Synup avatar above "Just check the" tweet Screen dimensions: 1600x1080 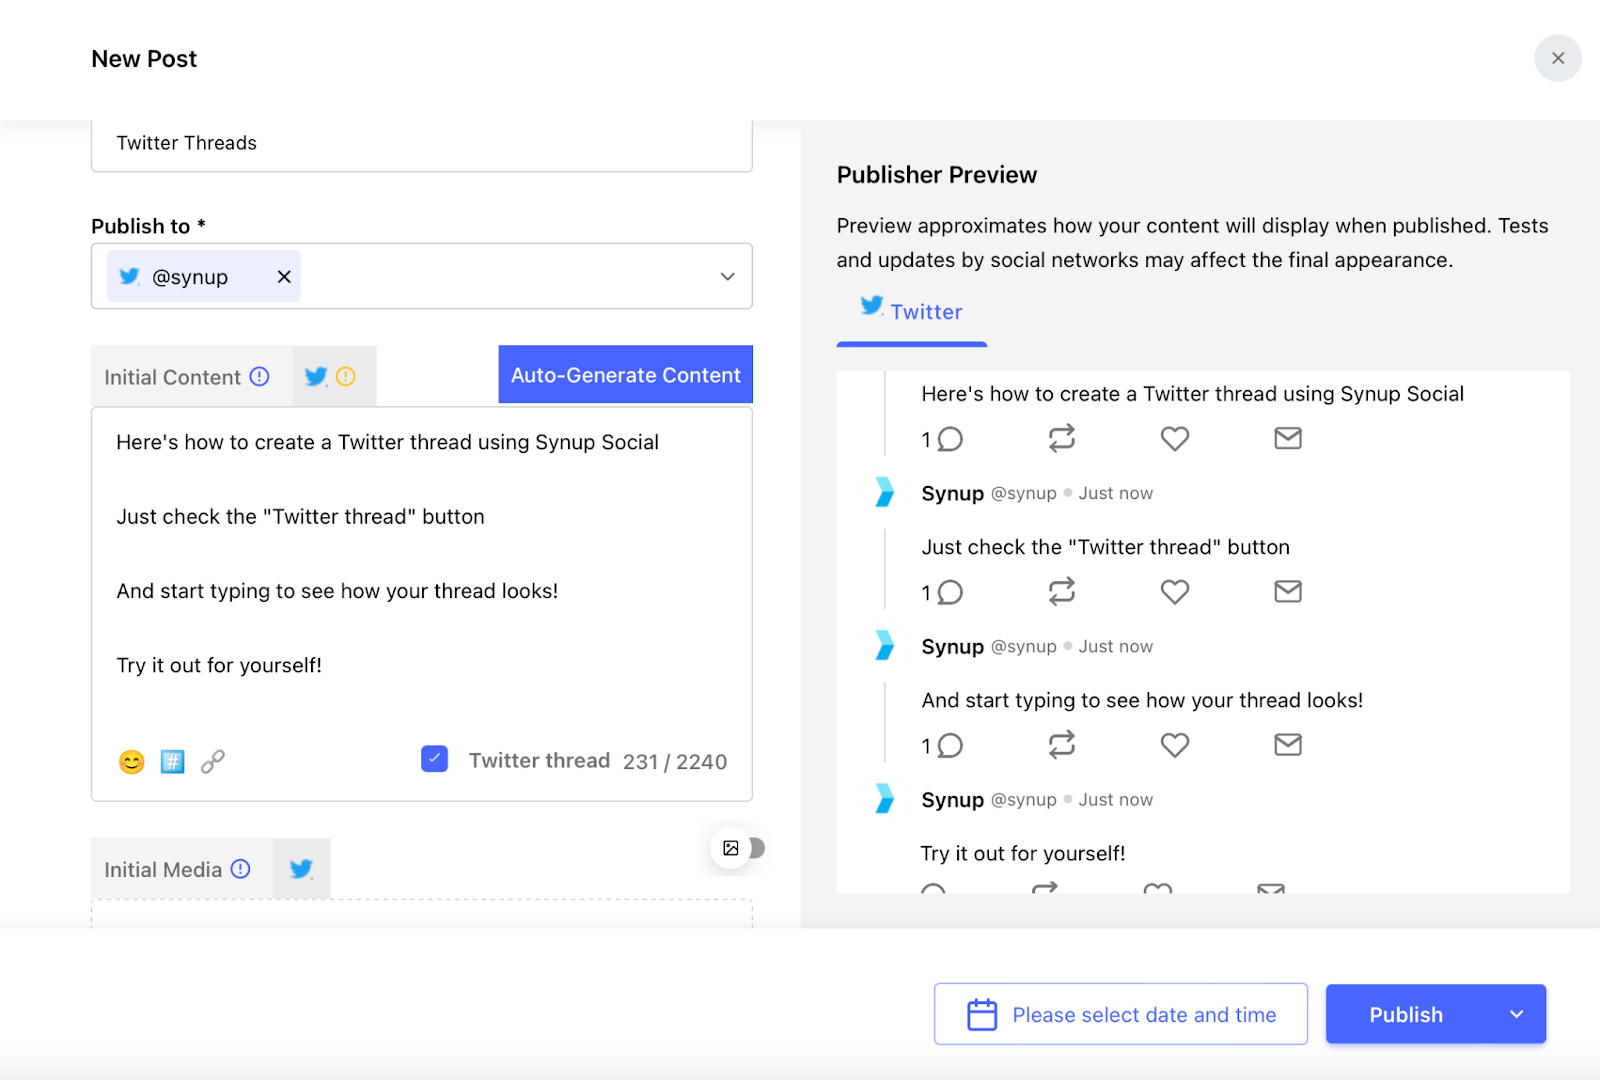(x=884, y=492)
